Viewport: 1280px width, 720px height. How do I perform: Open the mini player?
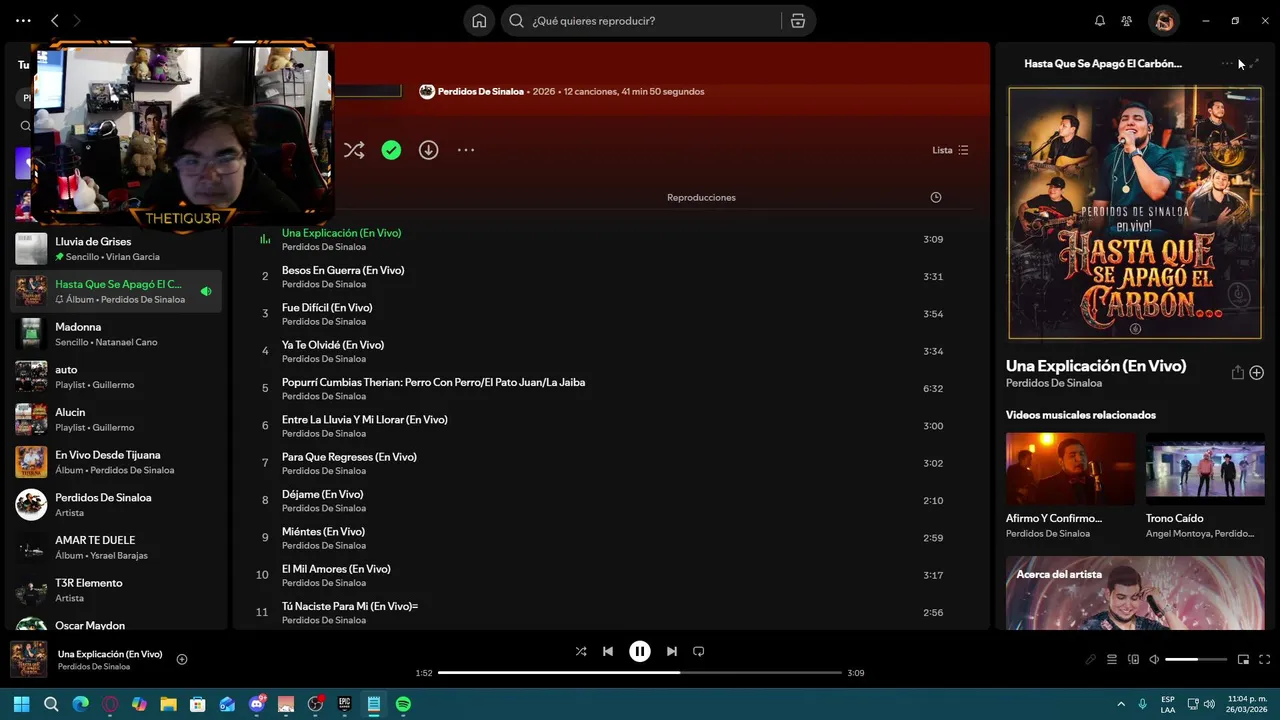(x=1243, y=659)
